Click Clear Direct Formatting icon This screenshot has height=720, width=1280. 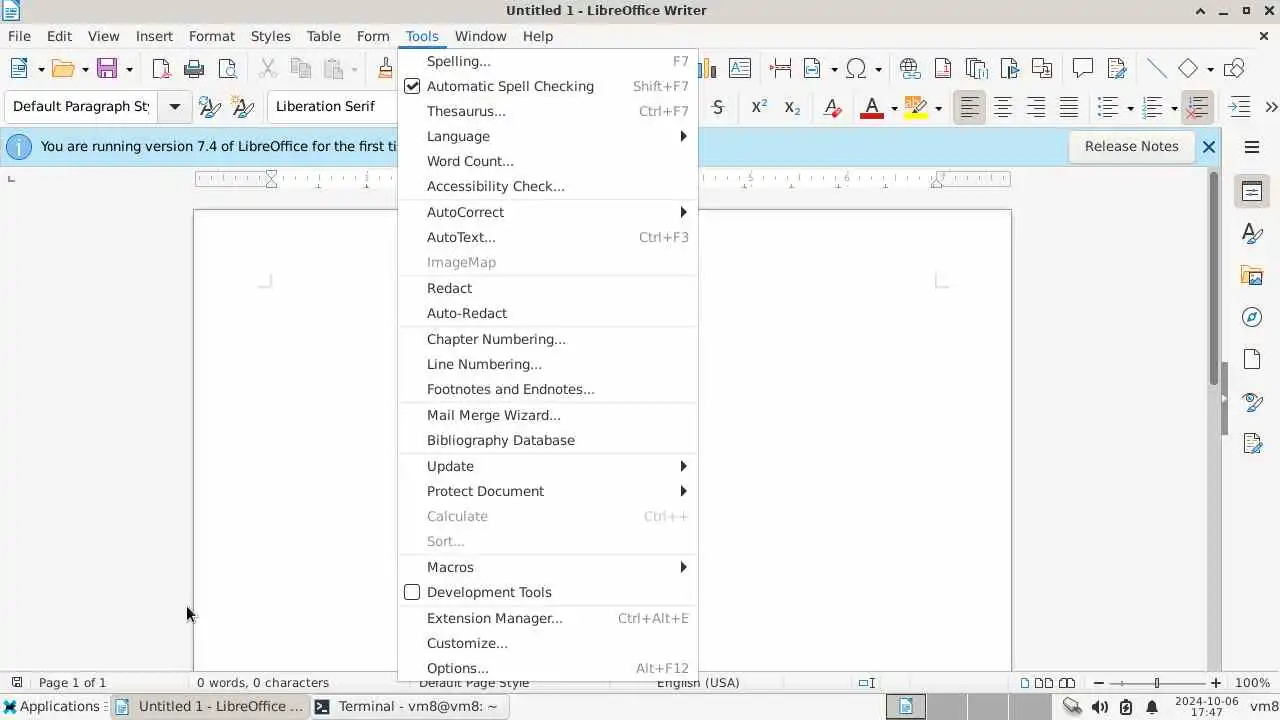832,106
